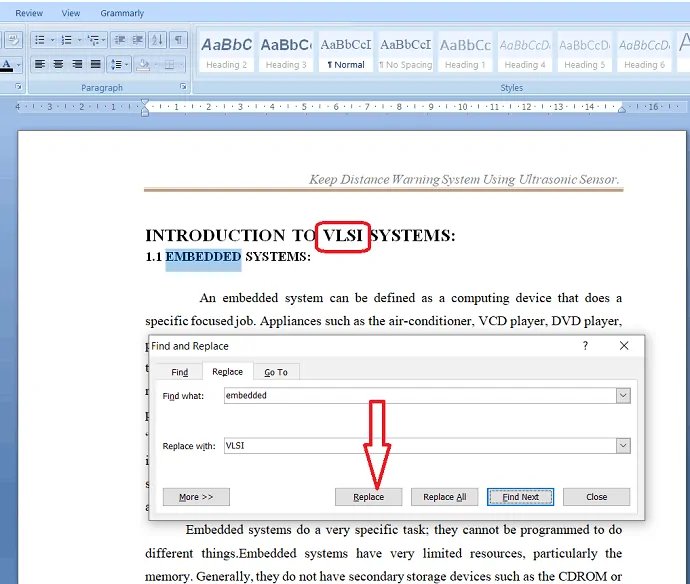Click the first line indent ruler marker
The image size is (690, 584).
[144, 103]
